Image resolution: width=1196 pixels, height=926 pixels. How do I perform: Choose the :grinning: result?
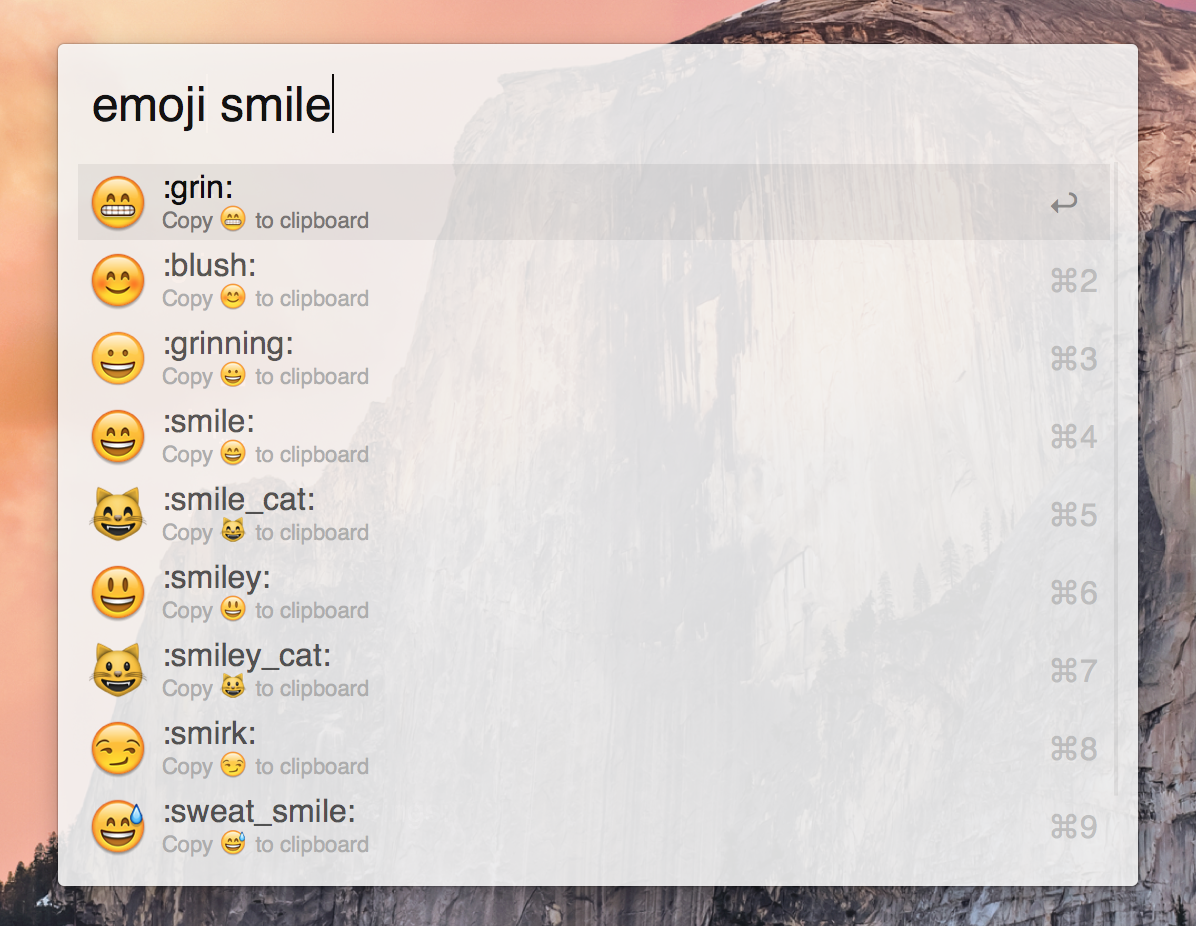[x=593, y=359]
